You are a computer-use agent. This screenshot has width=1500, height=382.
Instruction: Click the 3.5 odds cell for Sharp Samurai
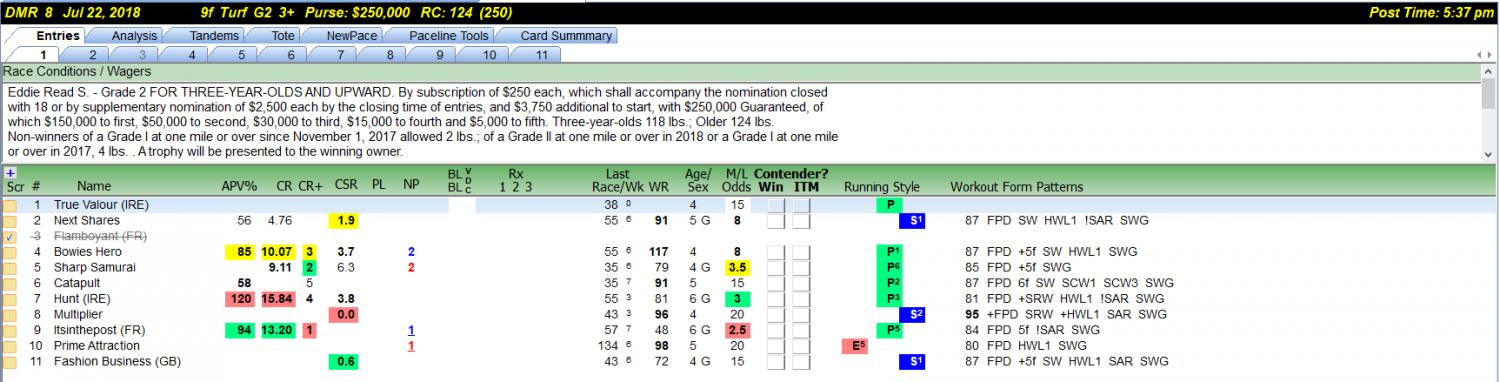[x=738, y=267]
